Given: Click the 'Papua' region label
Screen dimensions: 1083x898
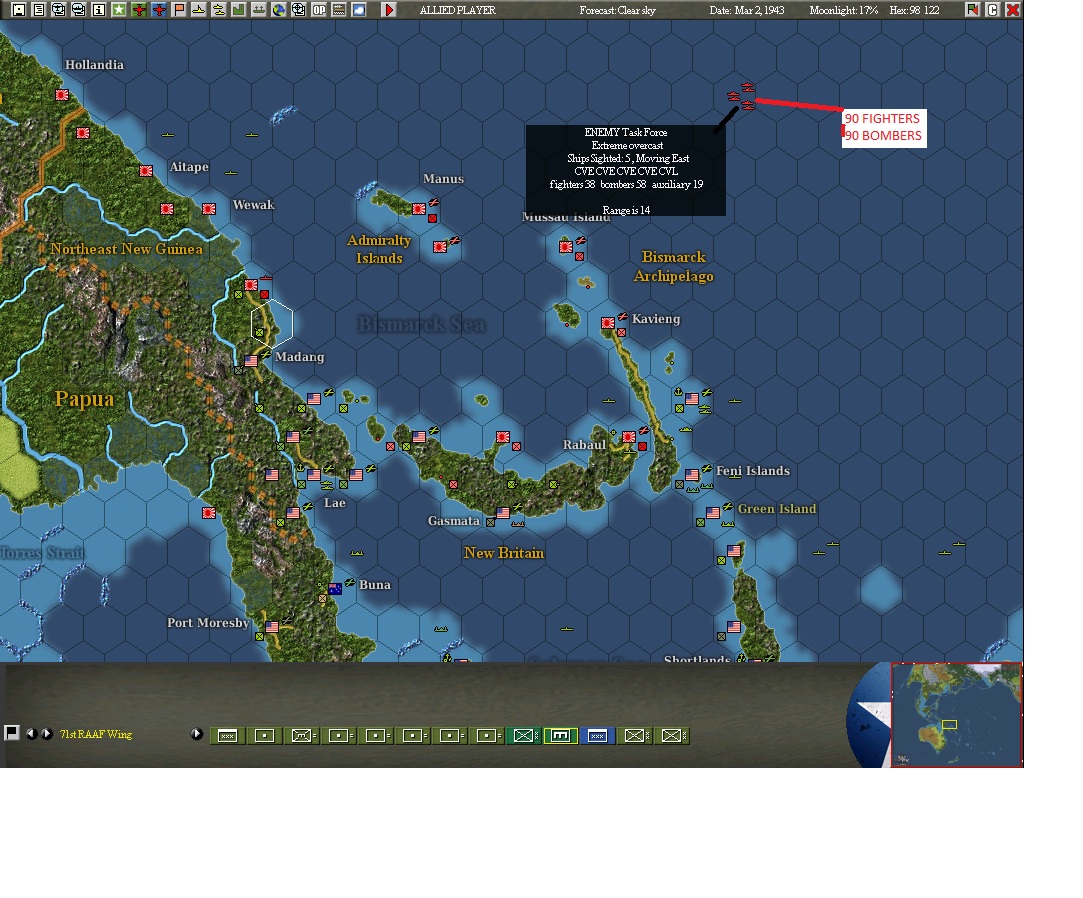Looking at the screenshot, I should pos(84,399).
